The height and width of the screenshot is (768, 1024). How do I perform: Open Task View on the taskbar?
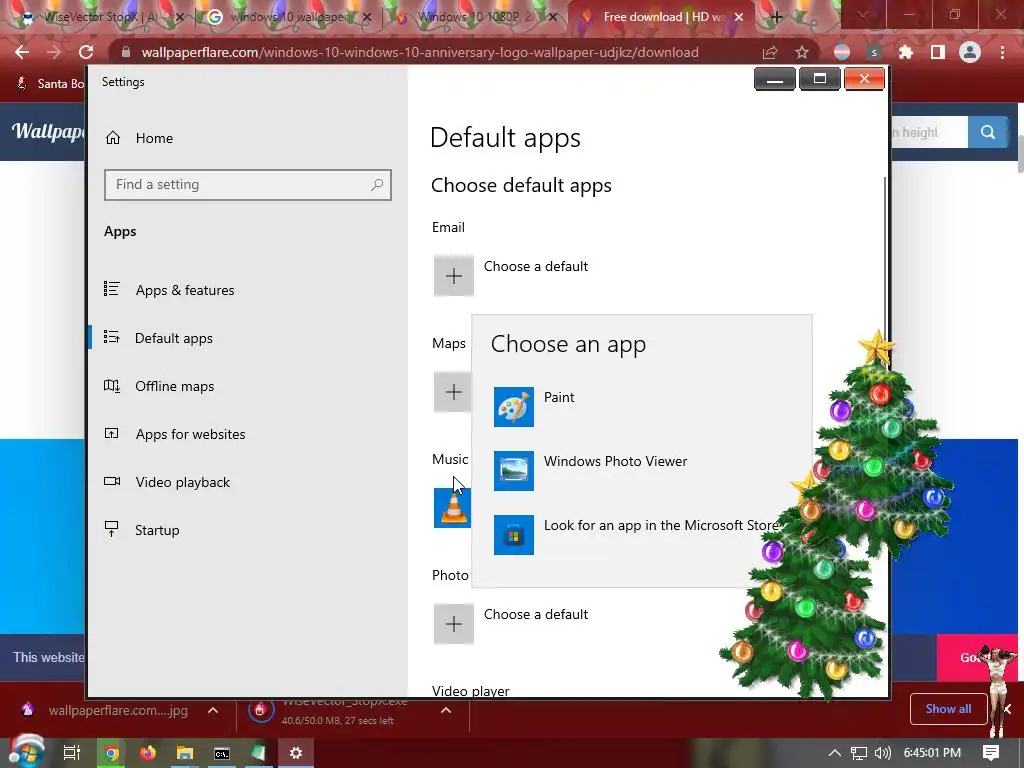pos(72,753)
